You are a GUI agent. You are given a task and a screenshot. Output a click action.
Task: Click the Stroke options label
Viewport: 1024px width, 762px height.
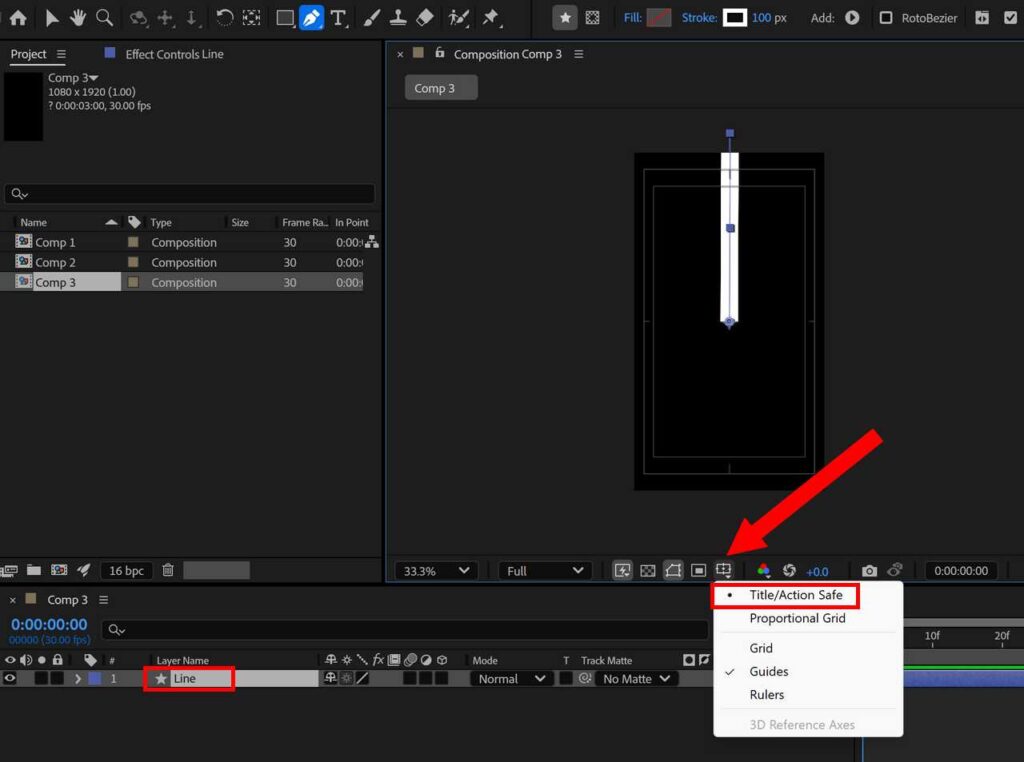coord(699,18)
